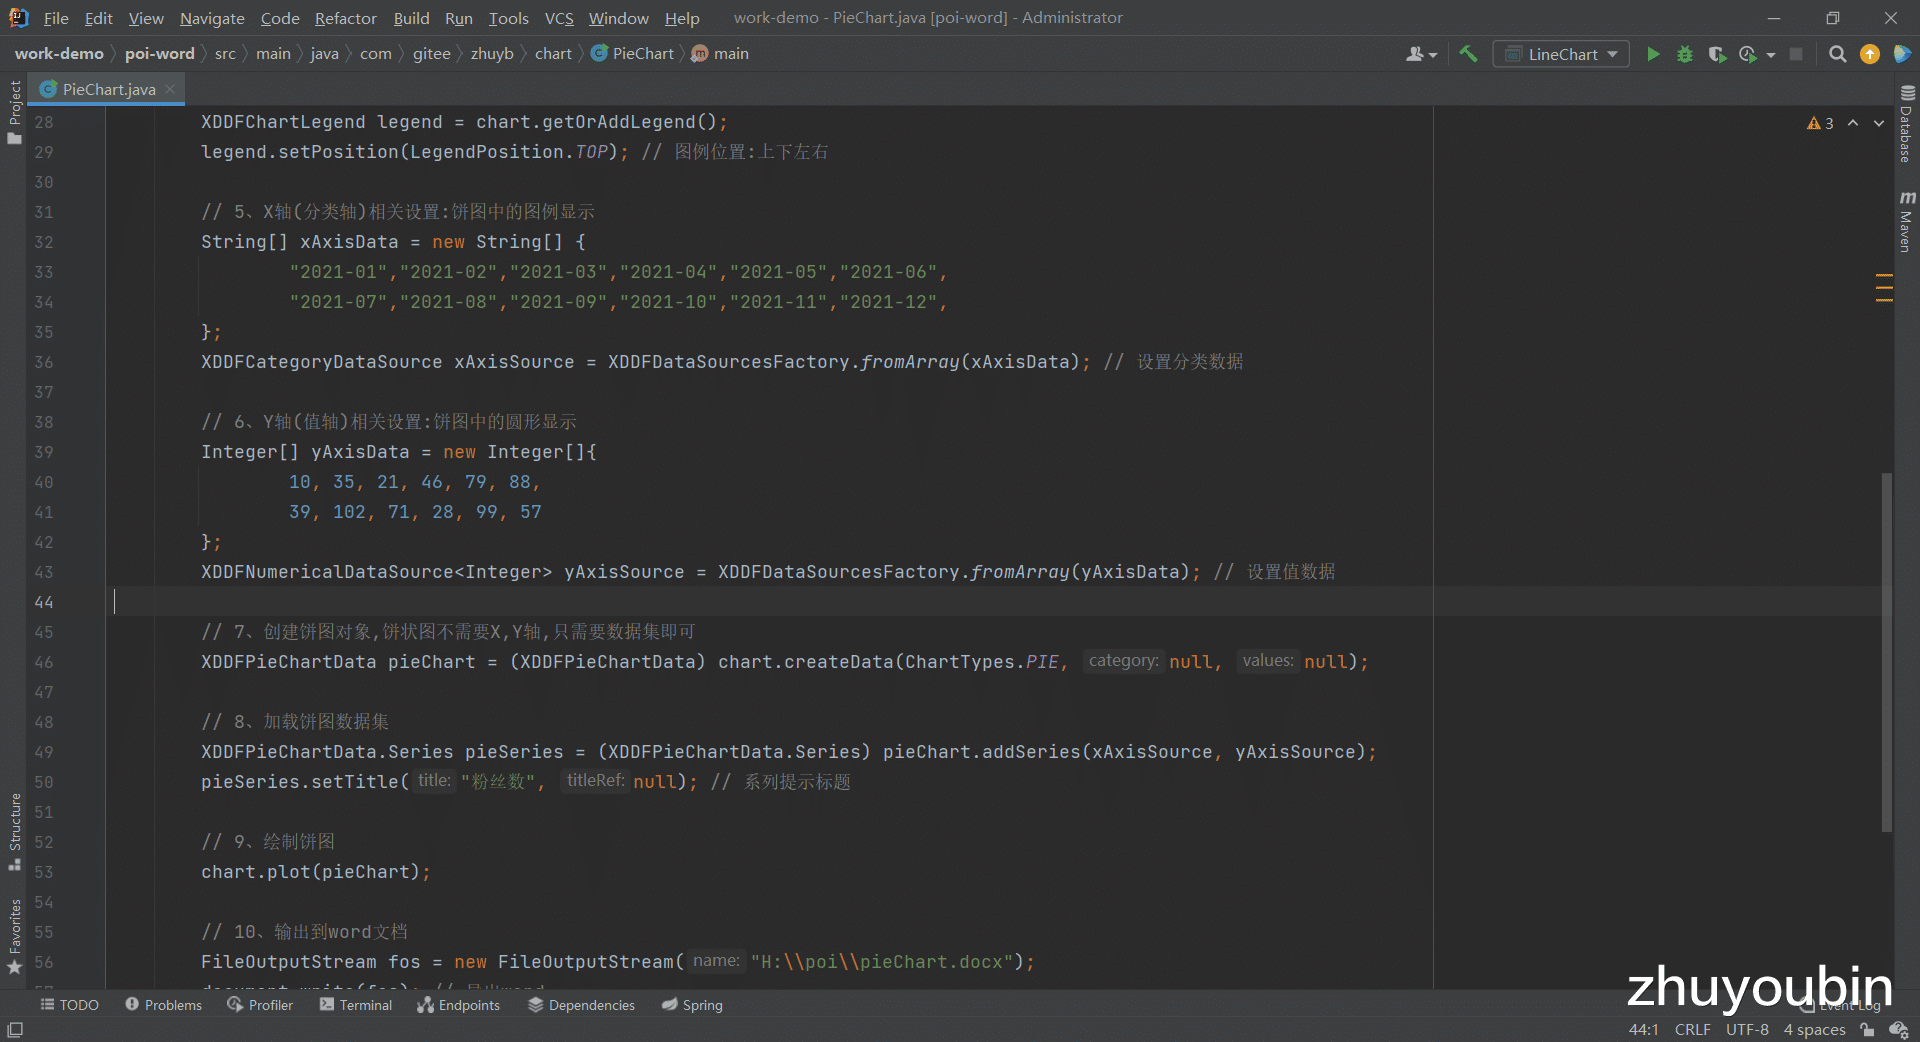Show the TODO tool window

69,1005
